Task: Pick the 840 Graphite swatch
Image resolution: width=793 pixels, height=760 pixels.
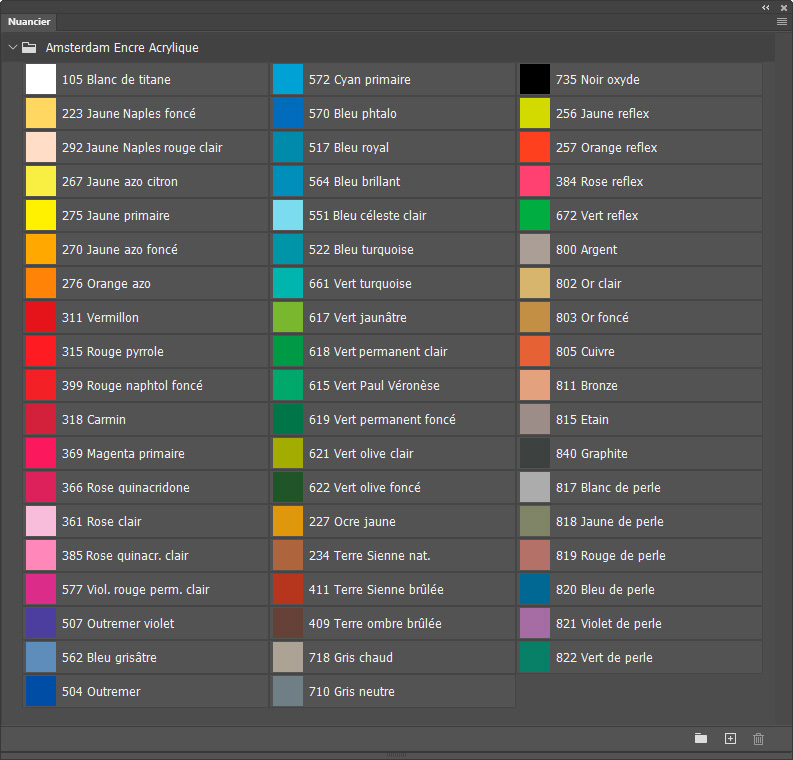Action: [535, 453]
